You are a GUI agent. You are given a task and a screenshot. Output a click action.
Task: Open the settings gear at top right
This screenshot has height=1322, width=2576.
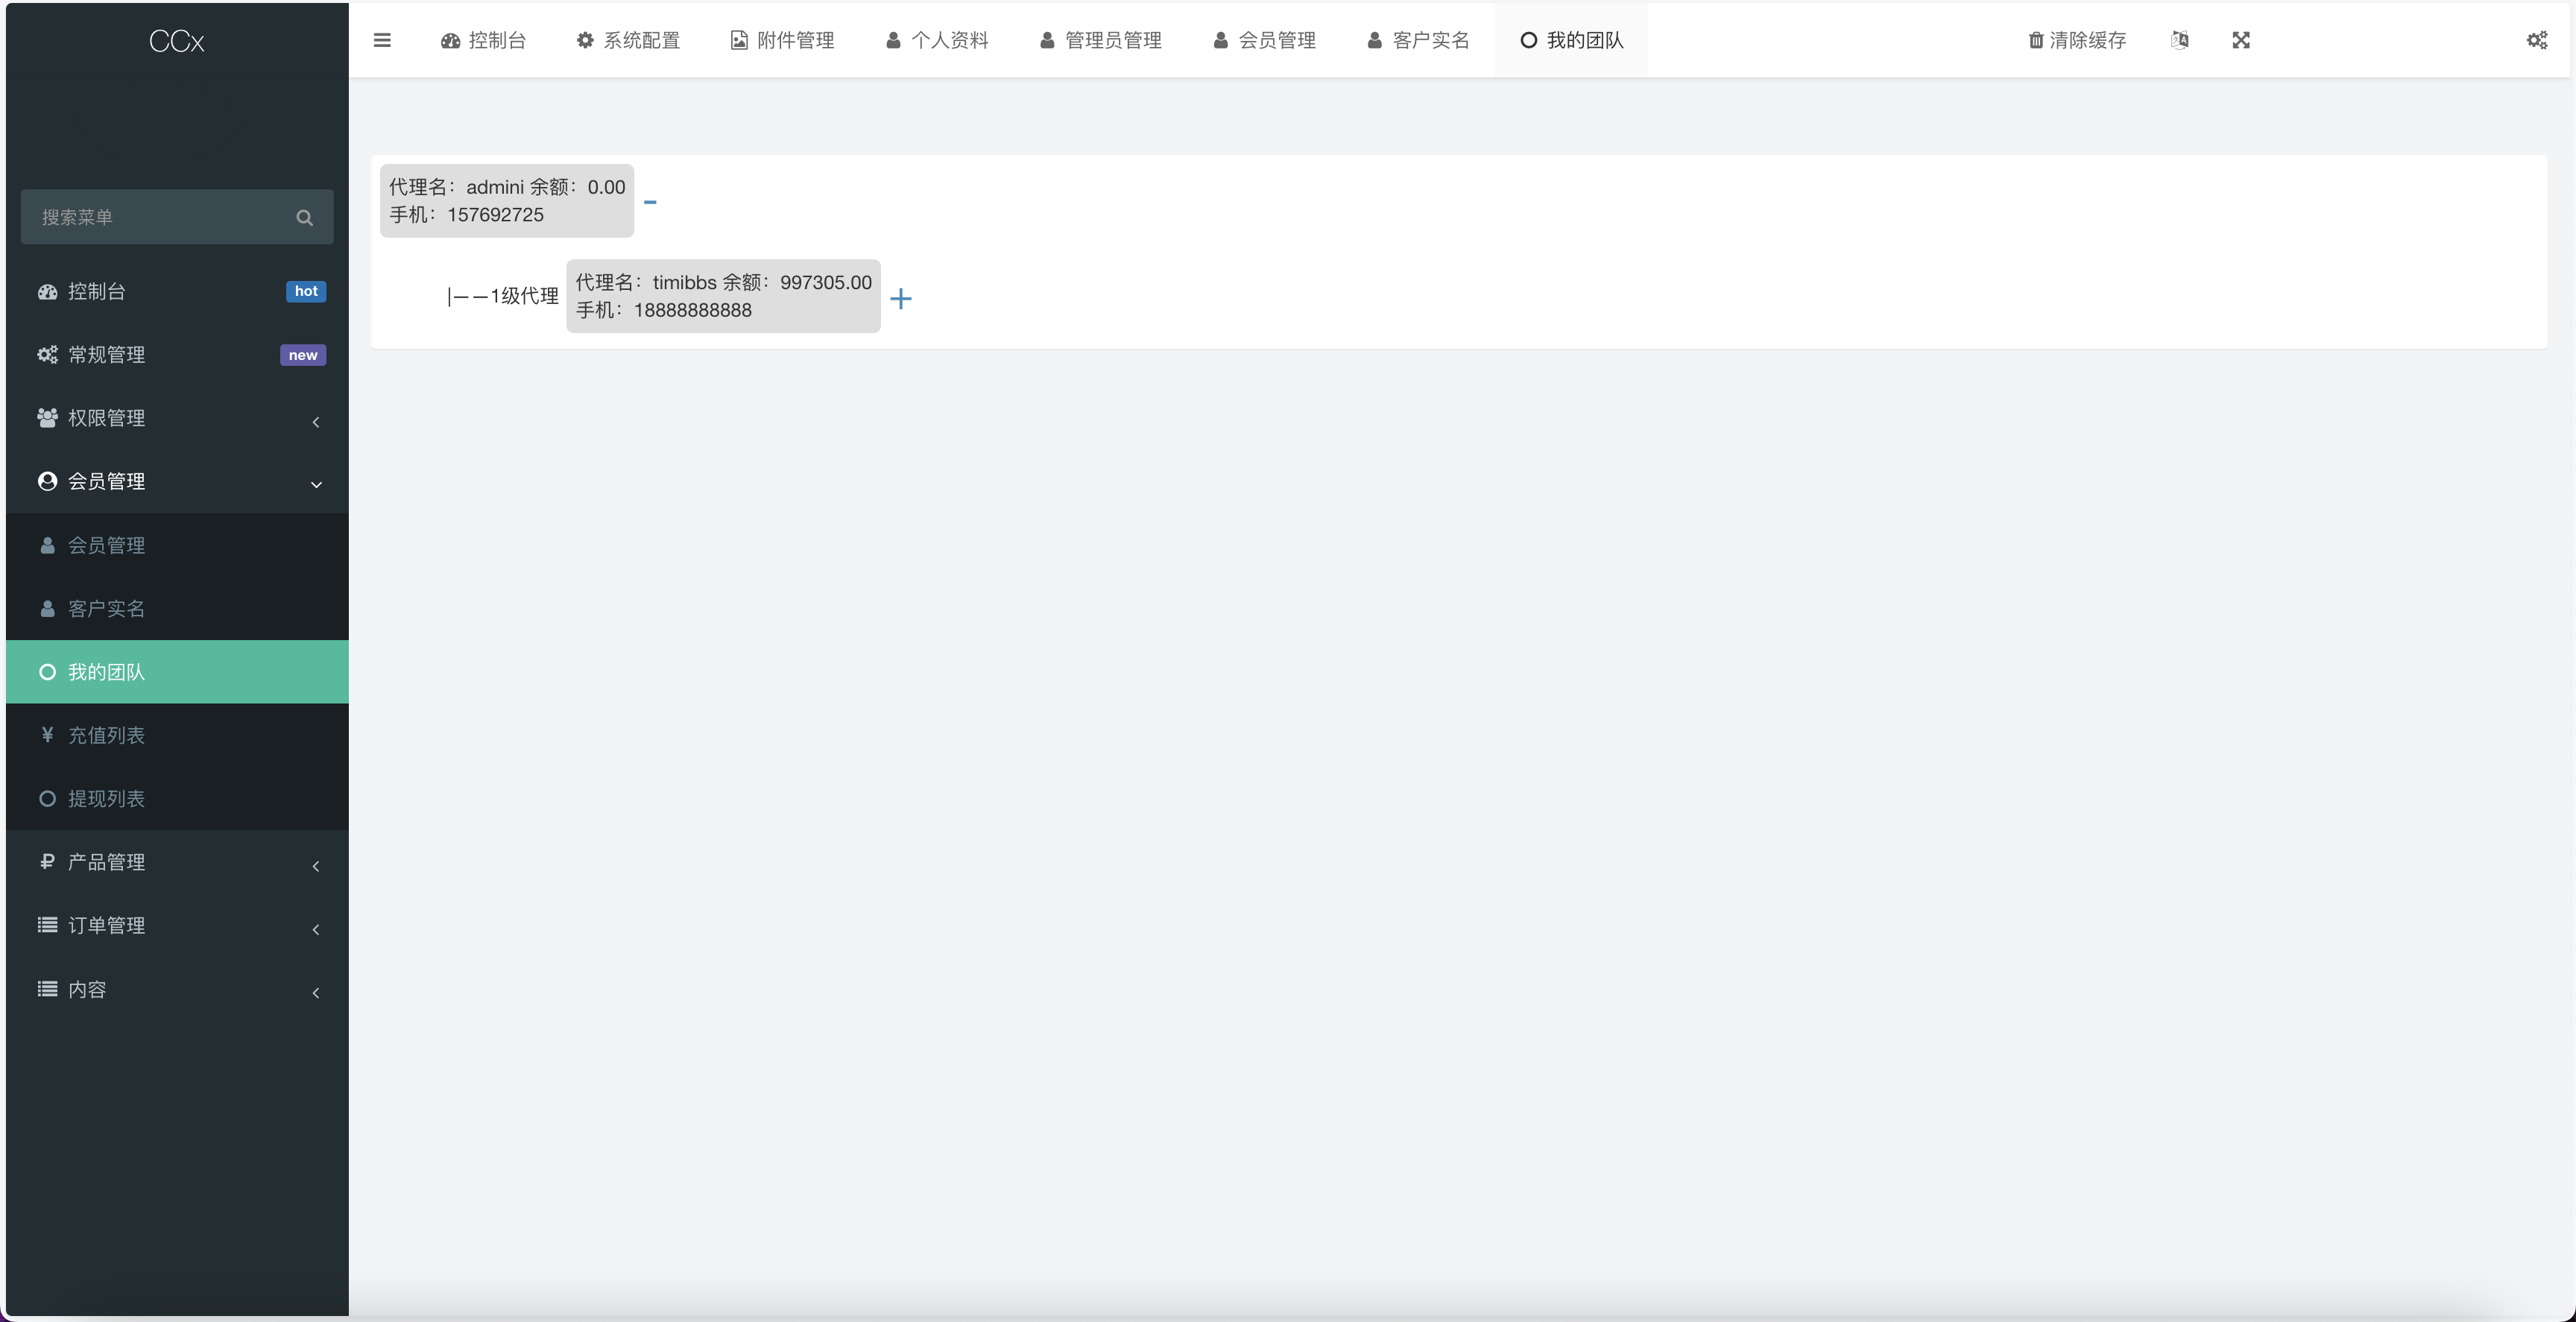click(2537, 40)
